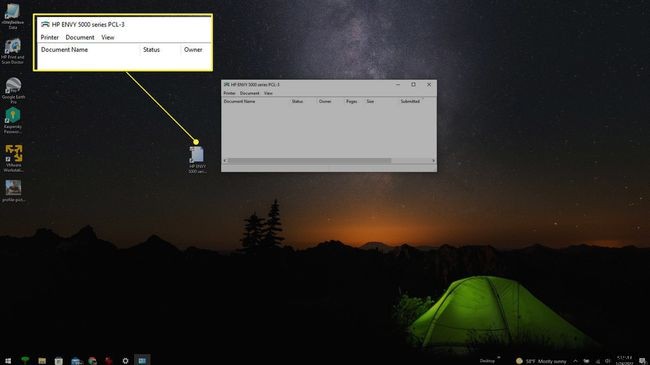Open Settings gear icon on the taskbar
This screenshot has width=650, height=365.
[125, 360]
